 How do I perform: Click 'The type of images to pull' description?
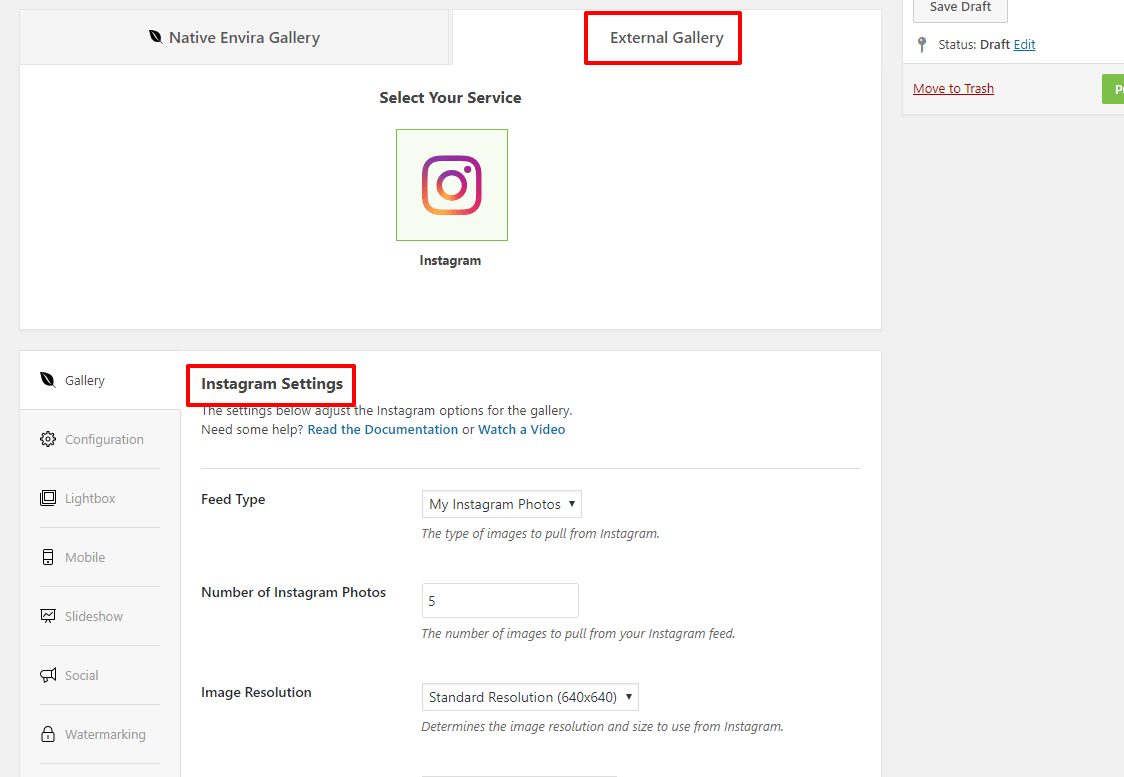click(x=540, y=533)
